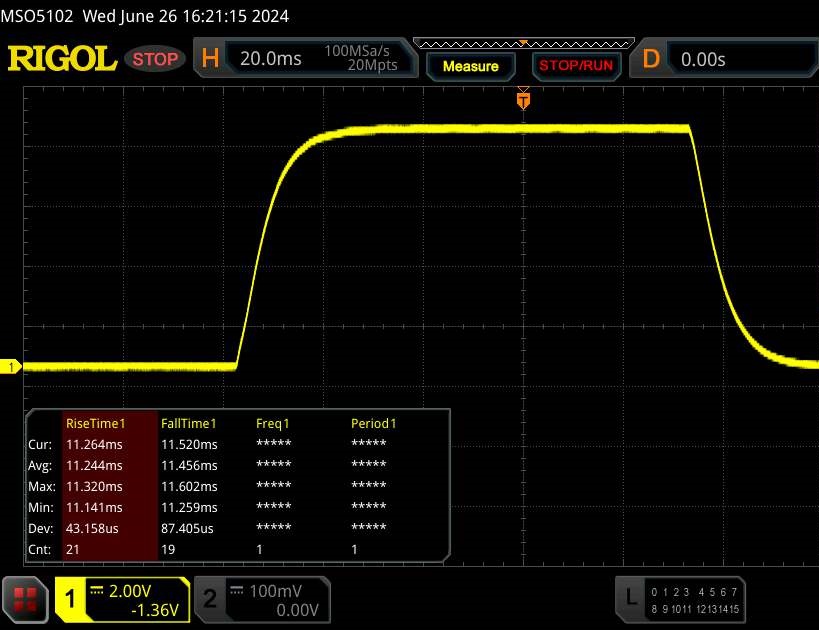819x630 pixels.
Task: Click the RIGOL logo
Action: [62, 58]
